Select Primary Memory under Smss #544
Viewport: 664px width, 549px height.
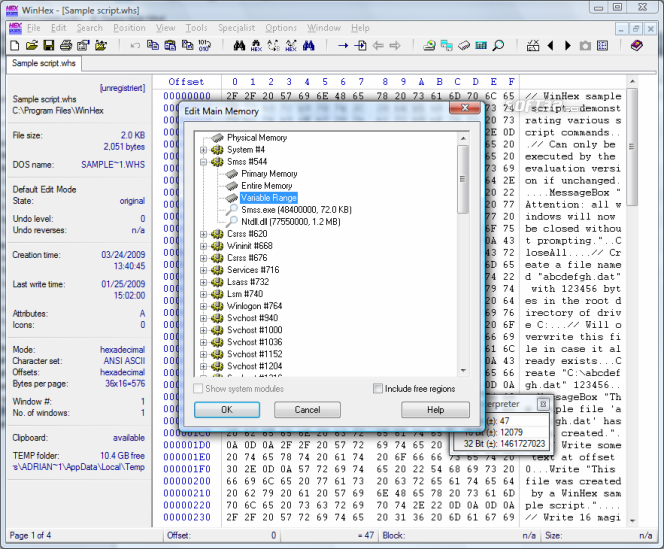(x=269, y=174)
